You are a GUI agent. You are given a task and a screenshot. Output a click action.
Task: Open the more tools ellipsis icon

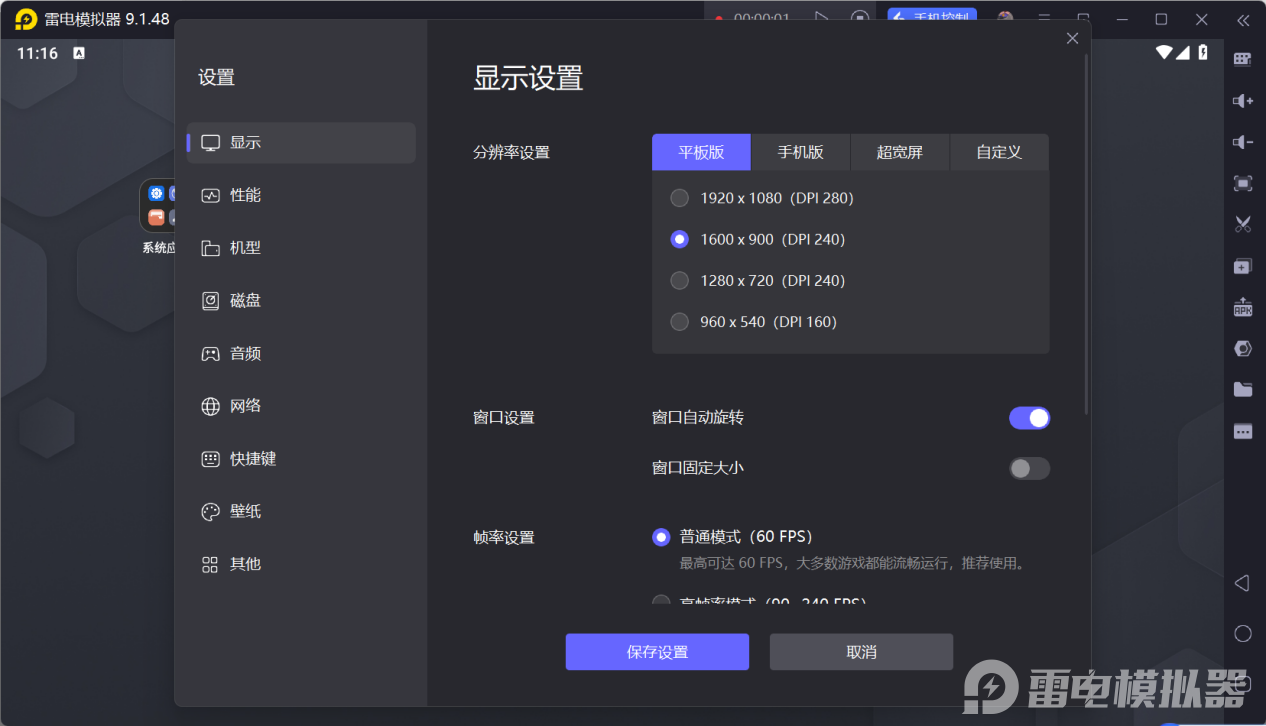[x=1242, y=431]
